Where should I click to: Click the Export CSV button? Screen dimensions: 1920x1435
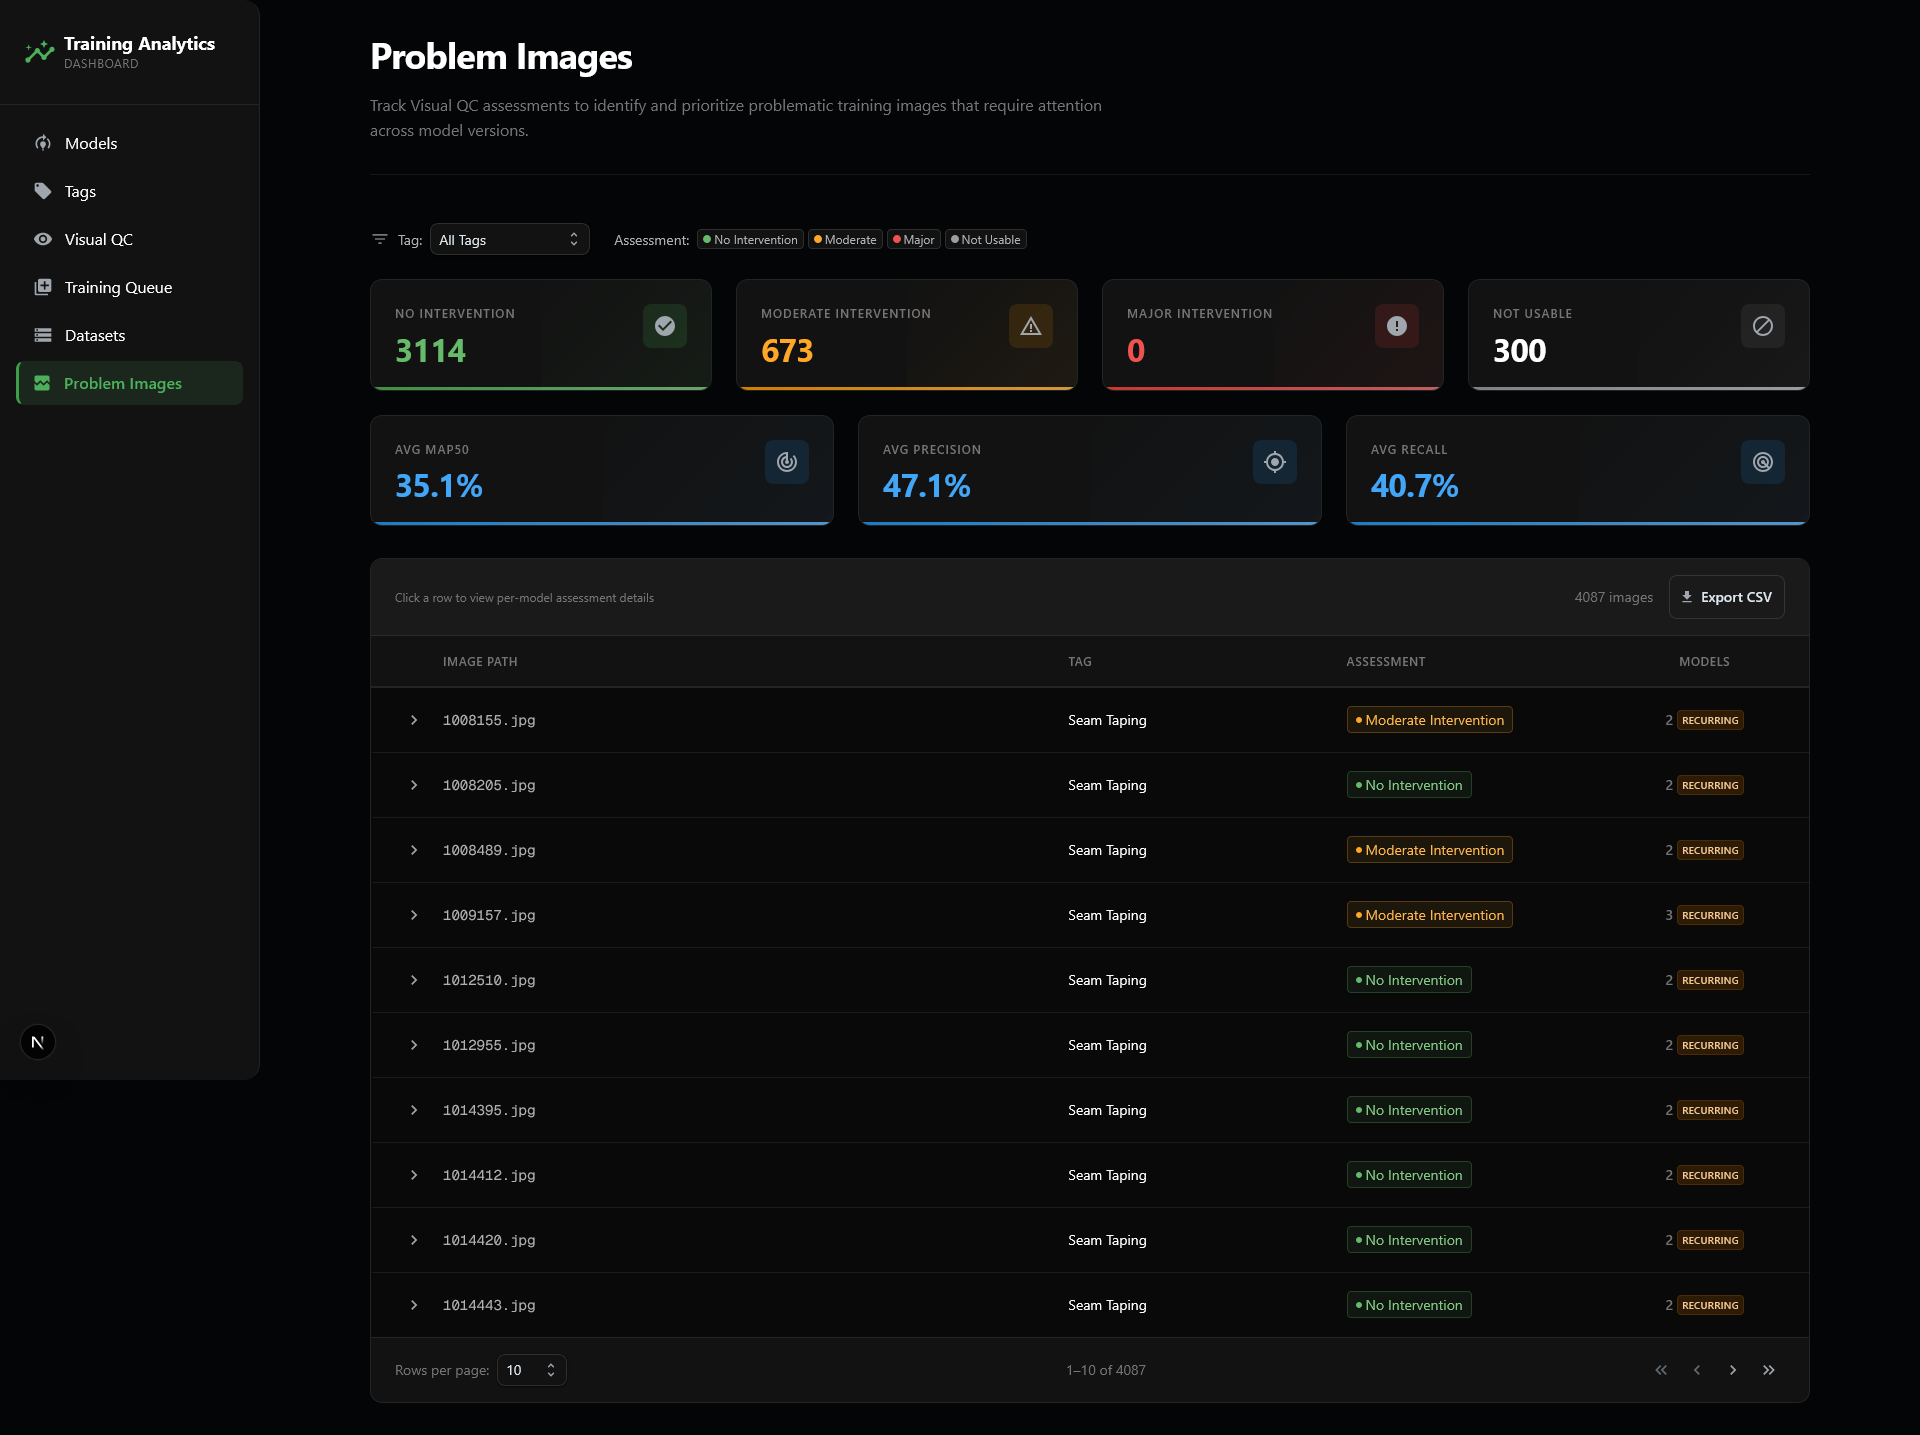tap(1727, 597)
